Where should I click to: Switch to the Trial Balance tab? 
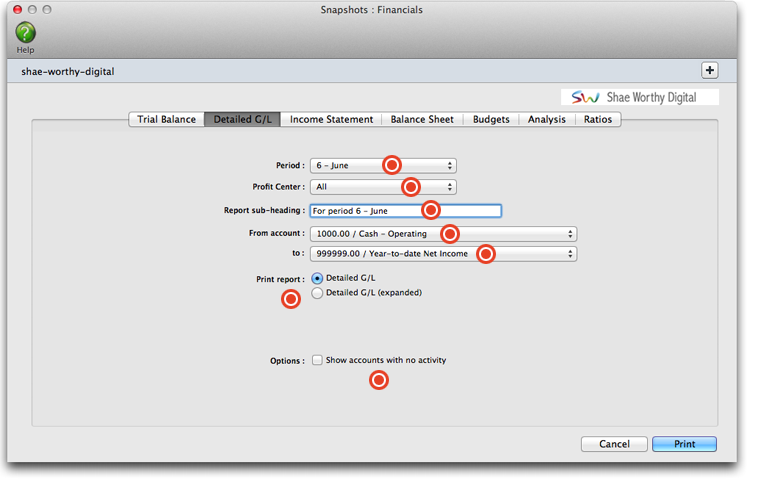point(166,119)
